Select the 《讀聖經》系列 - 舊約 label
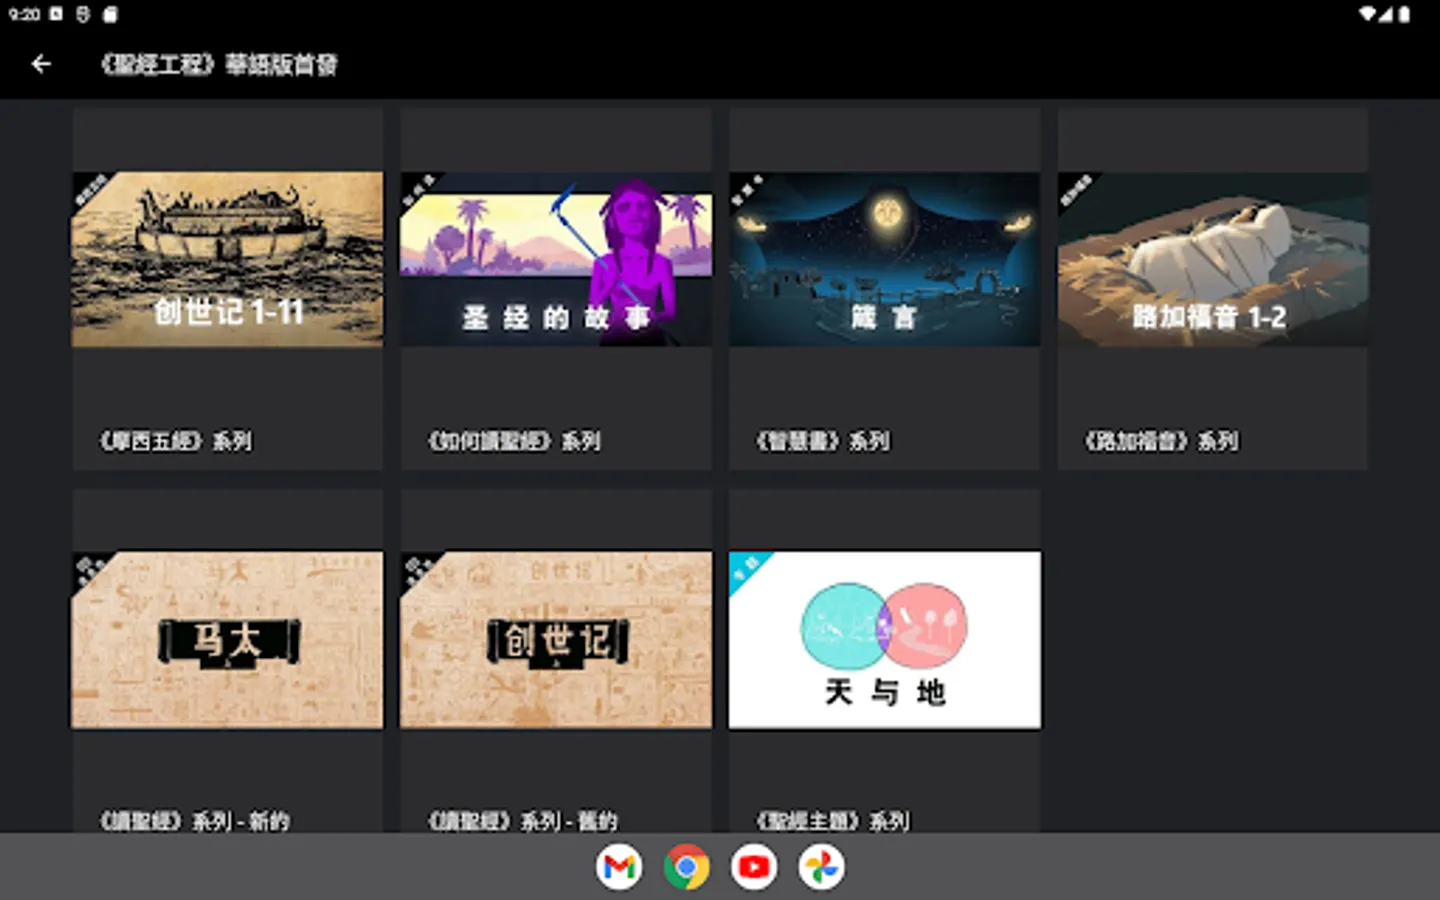This screenshot has width=1440, height=900. coord(523,821)
